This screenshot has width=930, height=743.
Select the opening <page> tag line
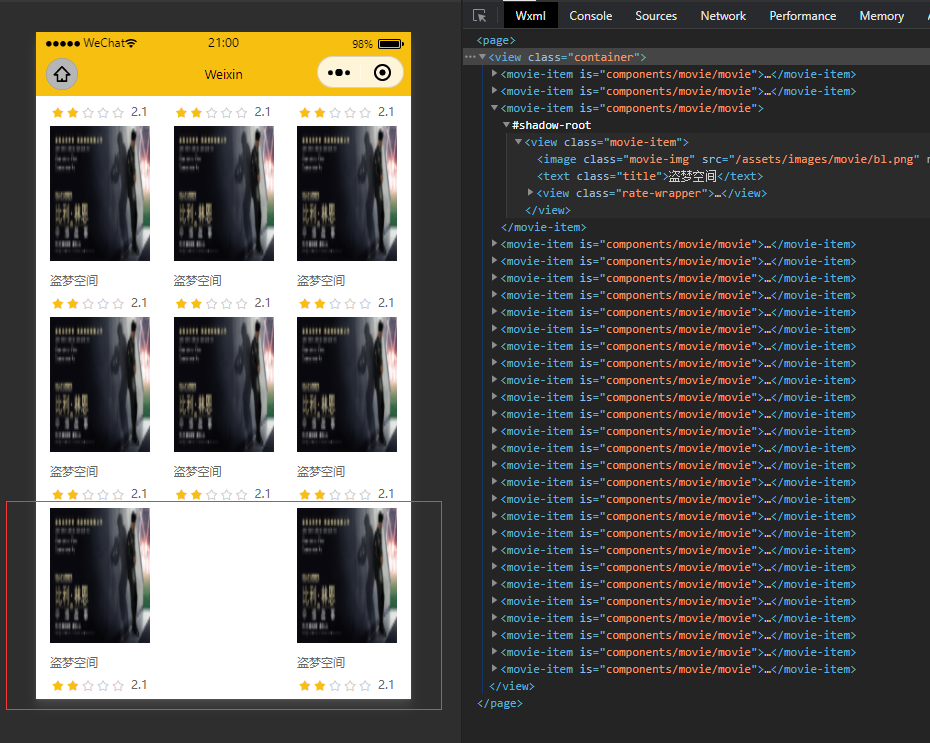[496, 40]
